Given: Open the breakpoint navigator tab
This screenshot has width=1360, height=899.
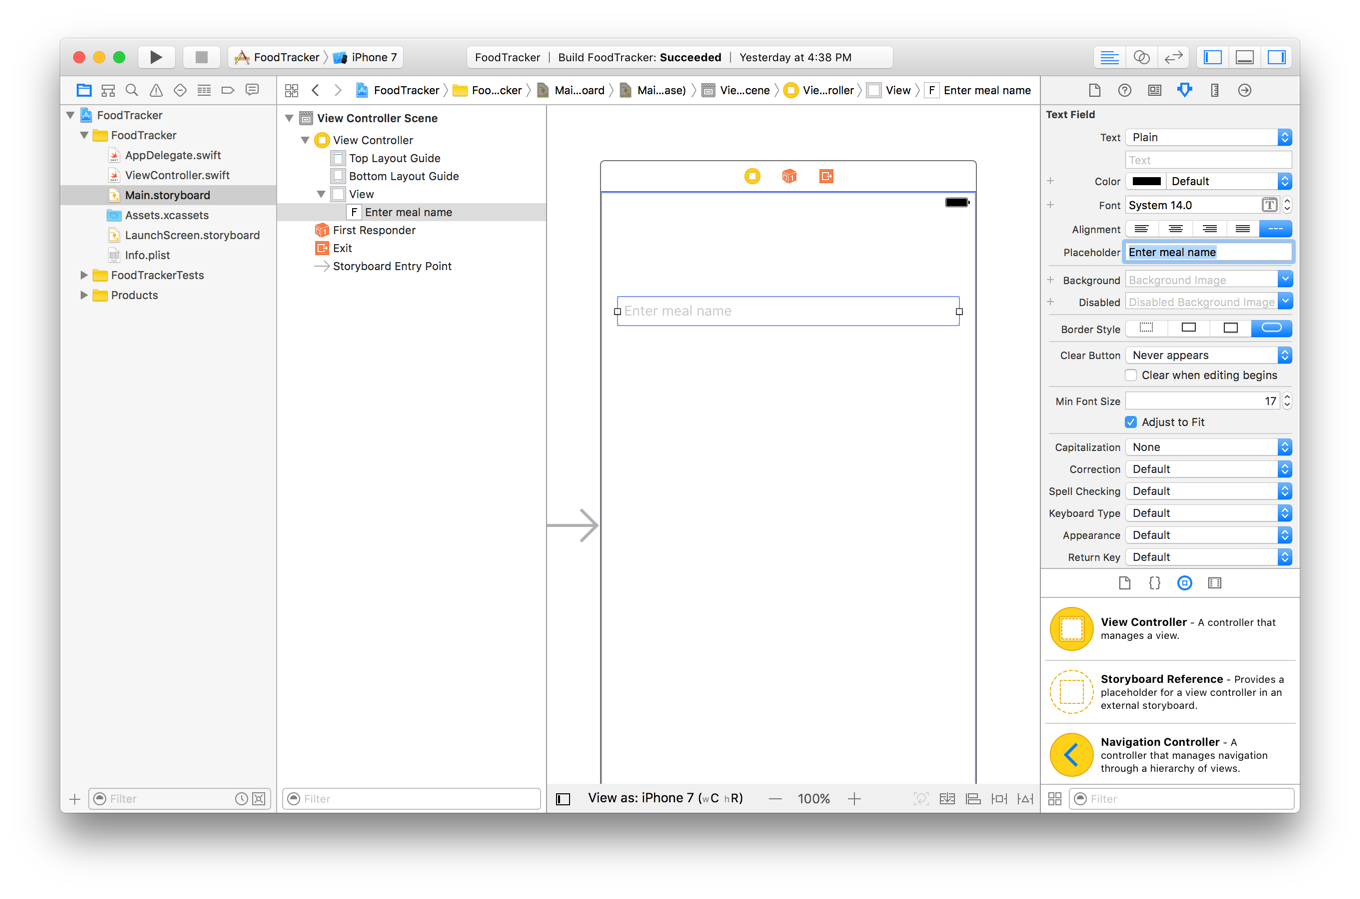Looking at the screenshot, I should 228,90.
